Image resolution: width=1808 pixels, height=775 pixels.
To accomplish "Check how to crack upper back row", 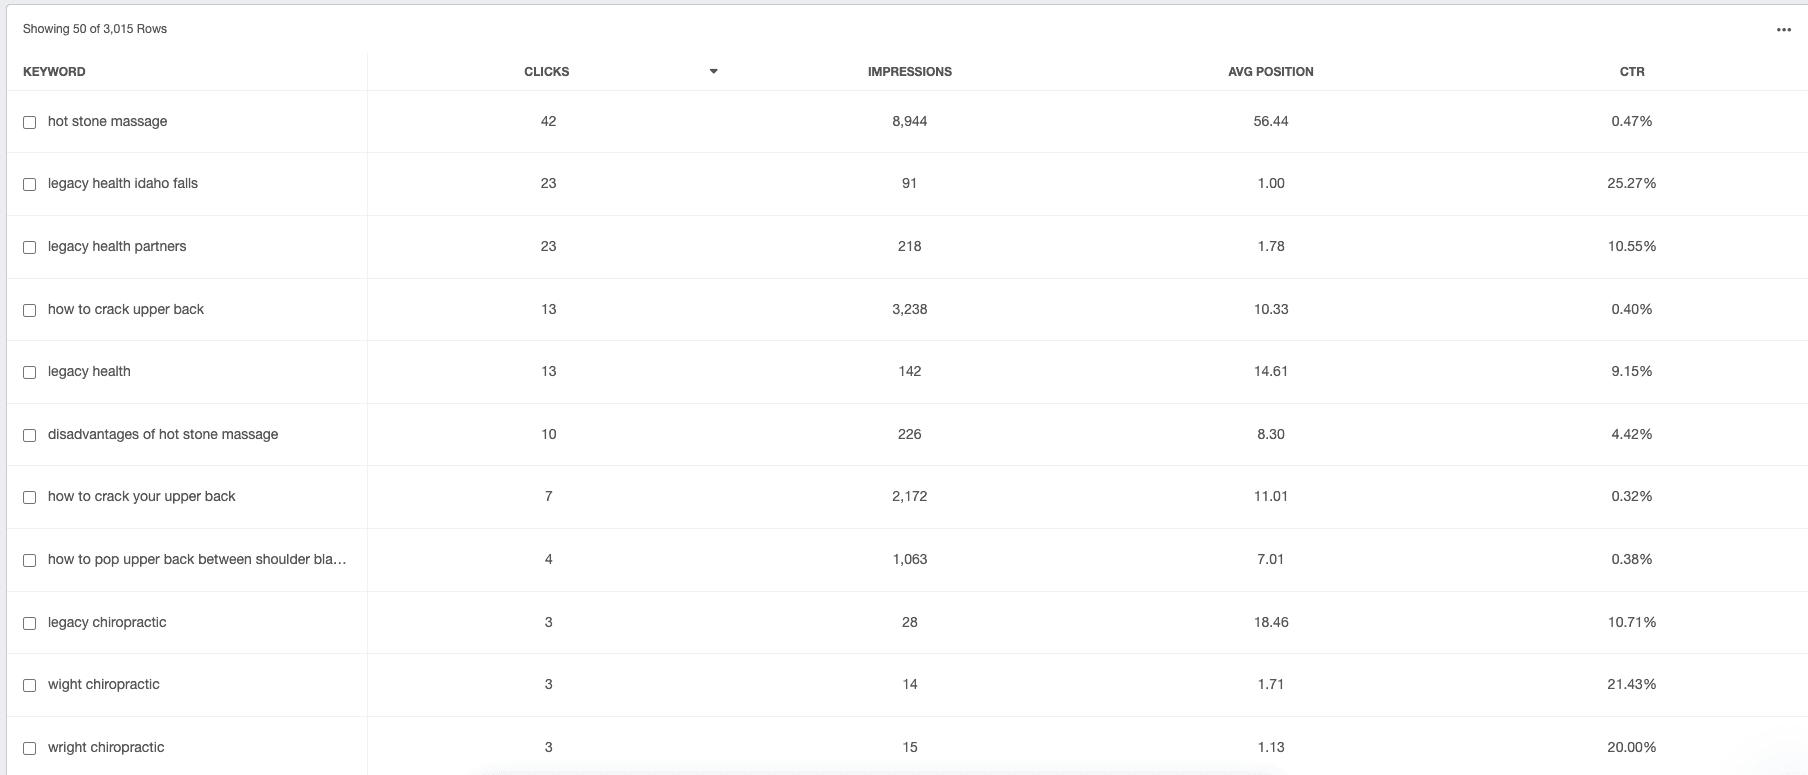I will coord(29,310).
